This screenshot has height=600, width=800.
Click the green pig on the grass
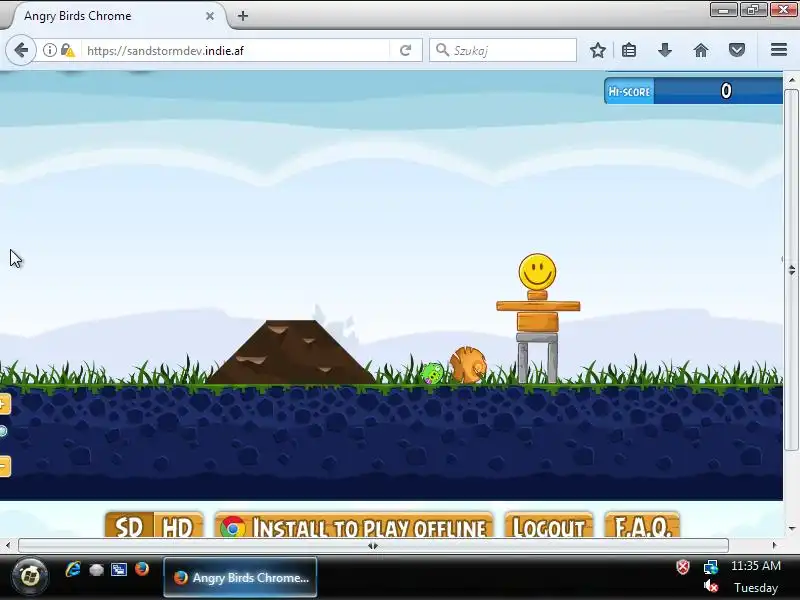(433, 373)
